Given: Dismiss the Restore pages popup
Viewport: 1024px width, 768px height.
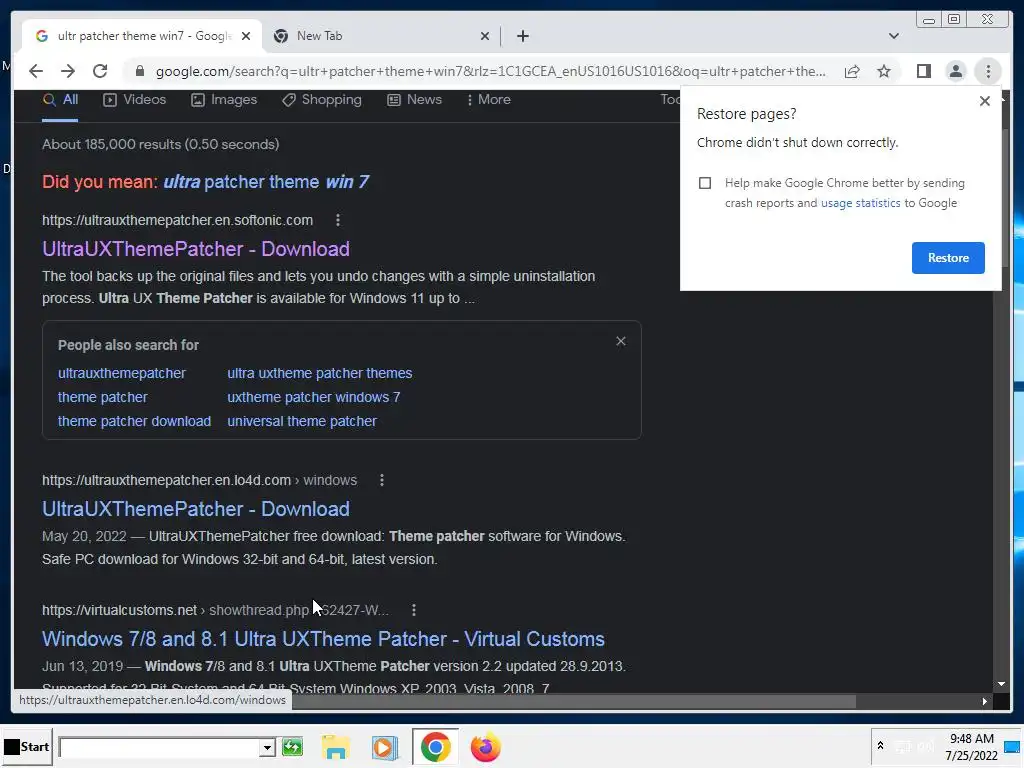Looking at the screenshot, I should coord(985,101).
